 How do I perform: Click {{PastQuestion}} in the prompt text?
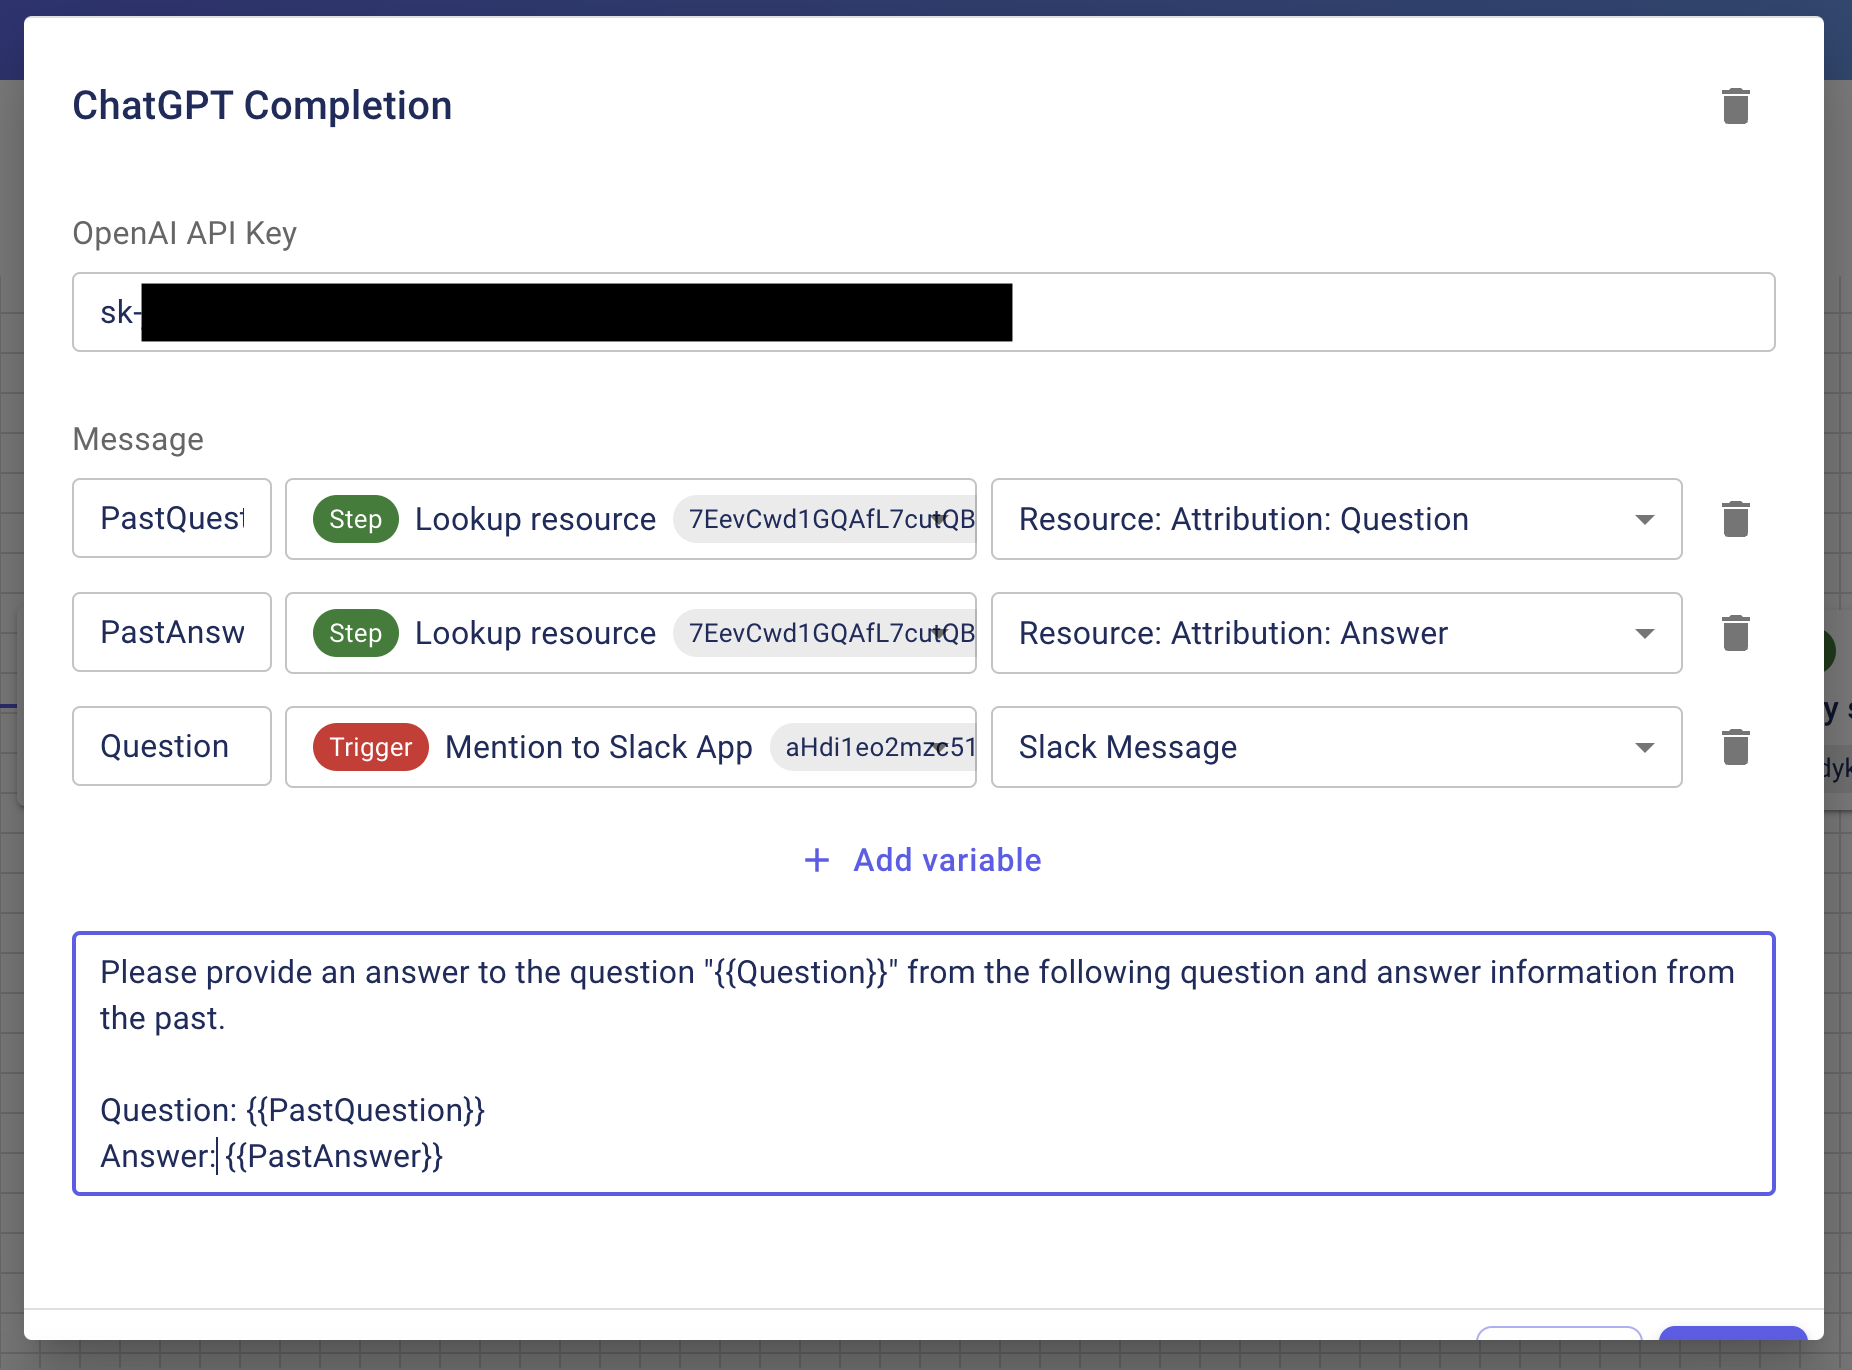[x=366, y=1110]
